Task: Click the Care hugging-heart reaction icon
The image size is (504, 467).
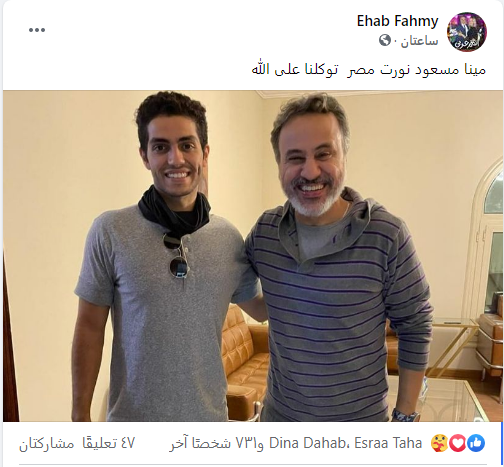Action: [439, 443]
